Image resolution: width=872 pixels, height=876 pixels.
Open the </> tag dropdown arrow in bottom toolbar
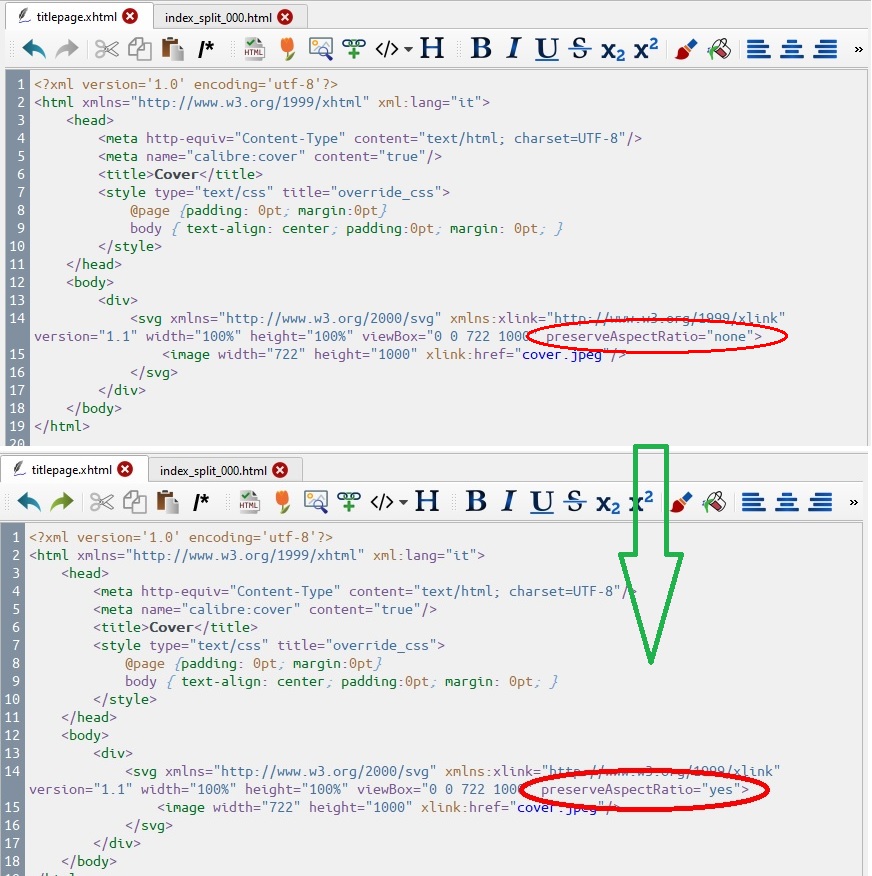(403, 502)
